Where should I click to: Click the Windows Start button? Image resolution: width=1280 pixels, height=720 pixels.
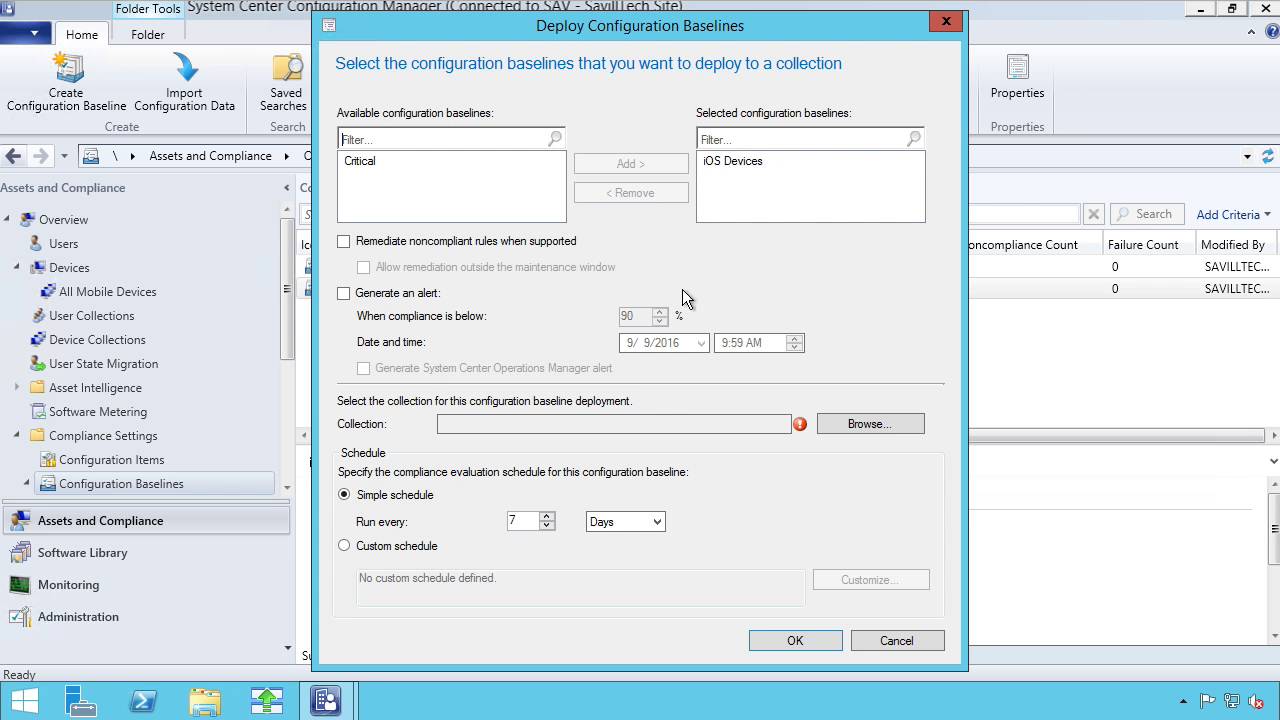pyautogui.click(x=24, y=700)
